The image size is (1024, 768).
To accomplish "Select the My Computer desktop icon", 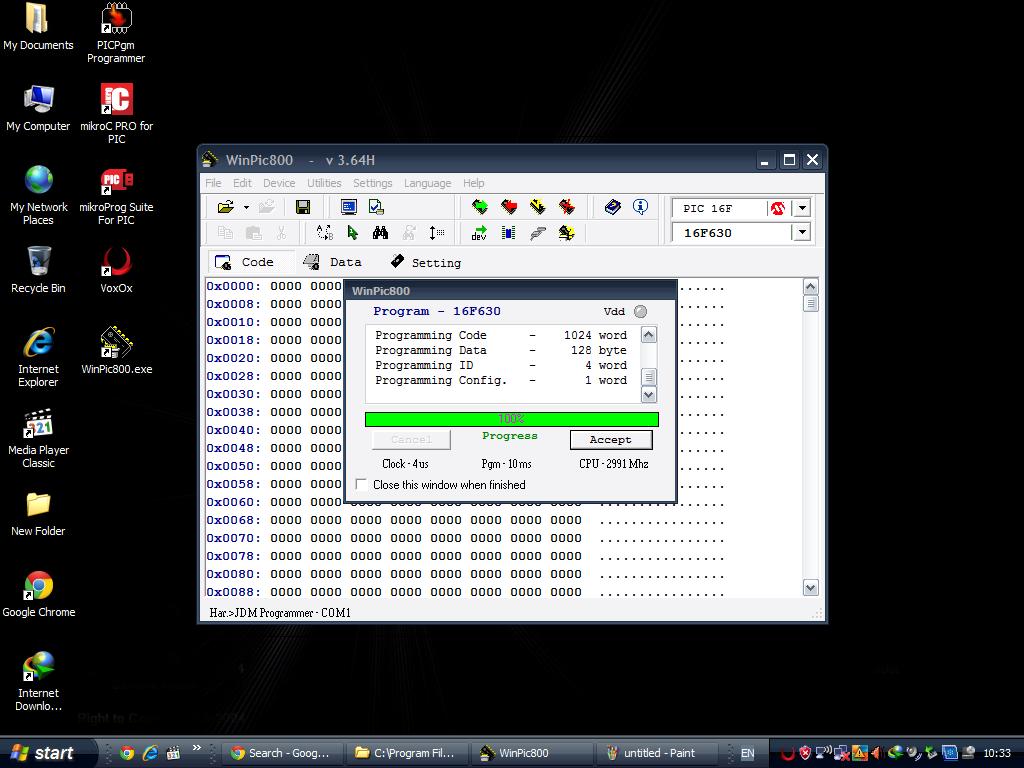I will pyautogui.click(x=39, y=108).
